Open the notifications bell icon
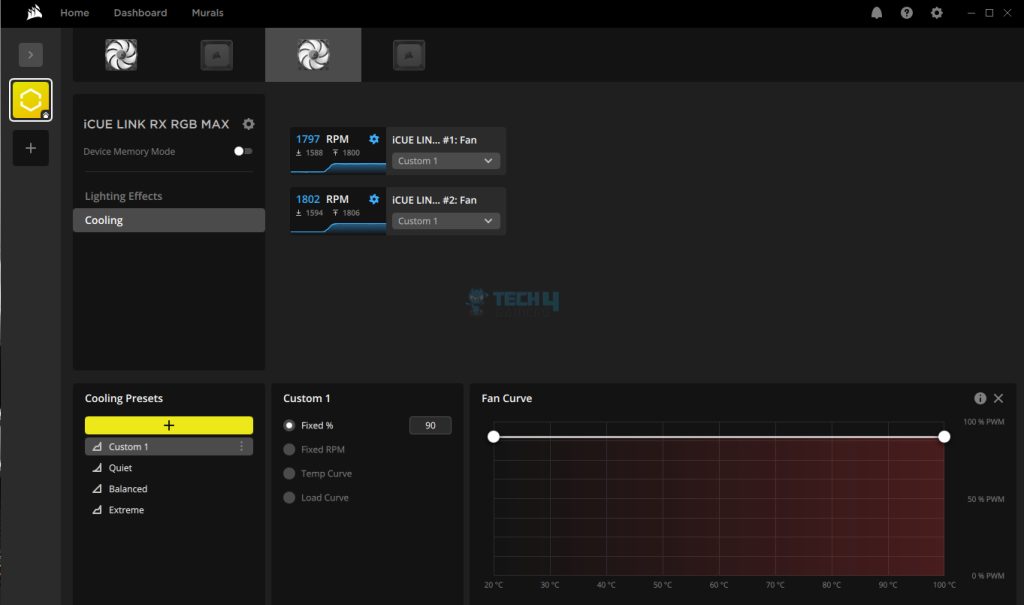Screen dimensions: 1024x605 pyautogui.click(x=877, y=13)
